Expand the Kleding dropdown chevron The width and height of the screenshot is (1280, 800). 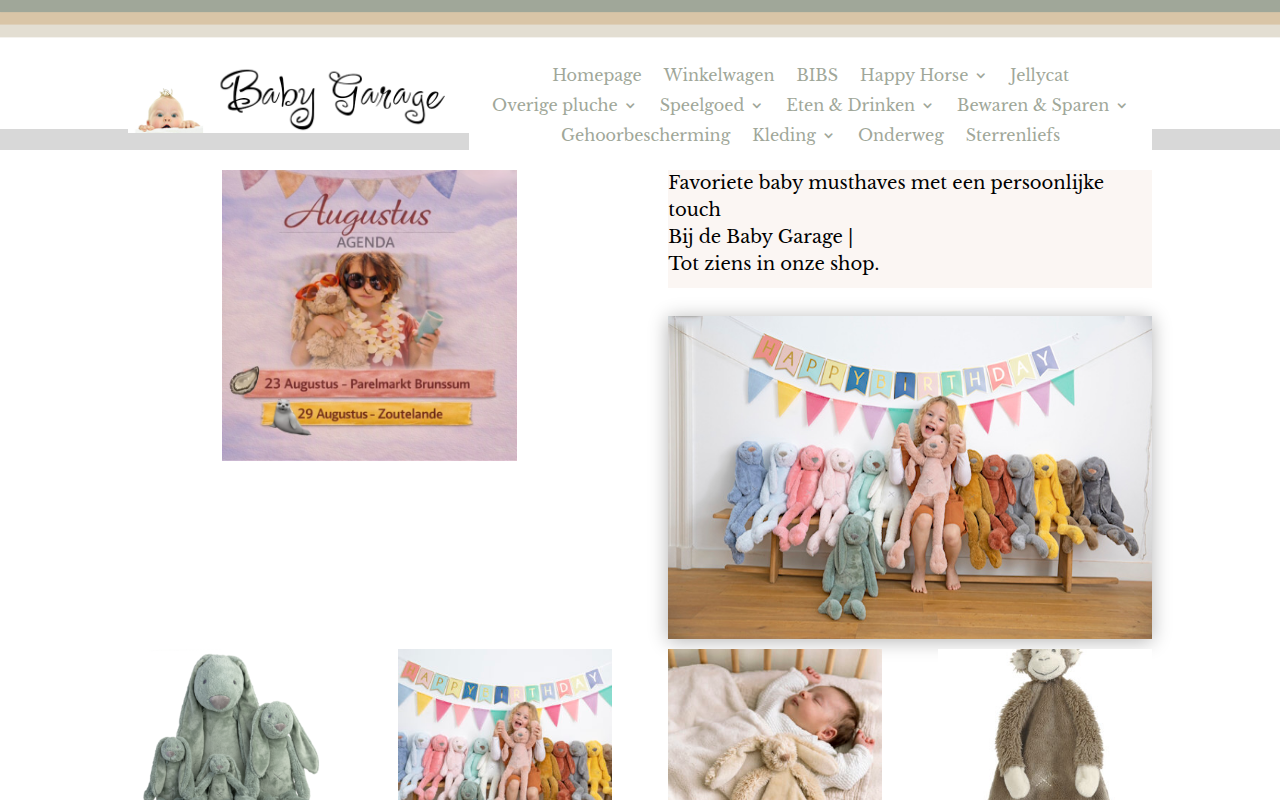coord(829,136)
